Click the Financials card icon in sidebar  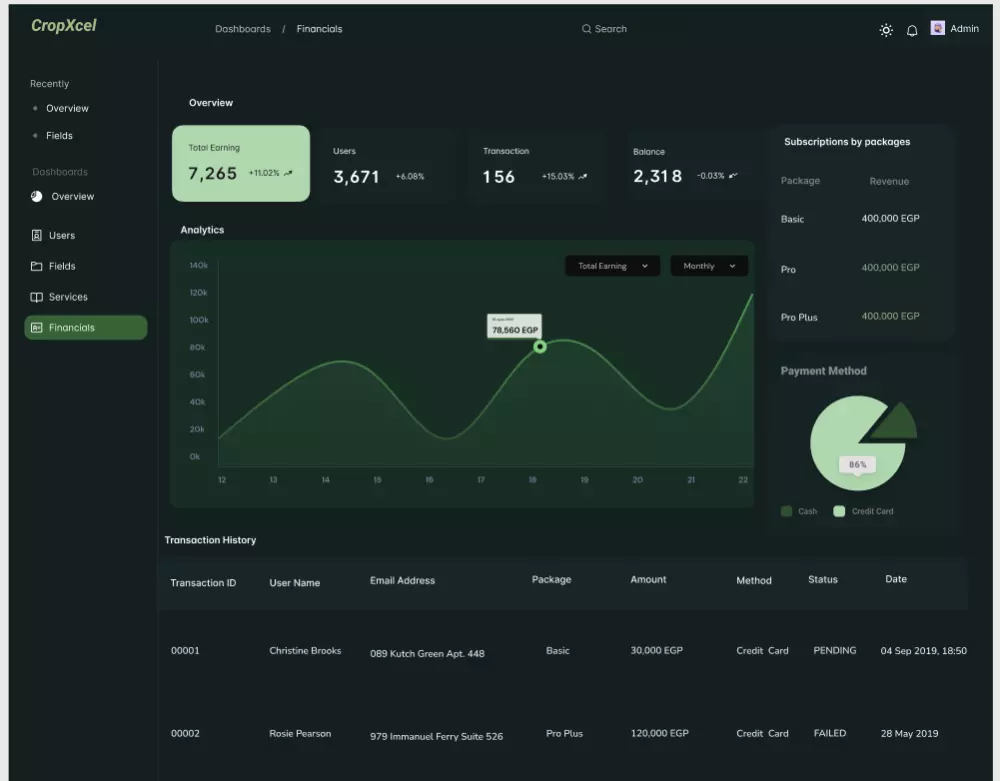[x=36, y=327]
